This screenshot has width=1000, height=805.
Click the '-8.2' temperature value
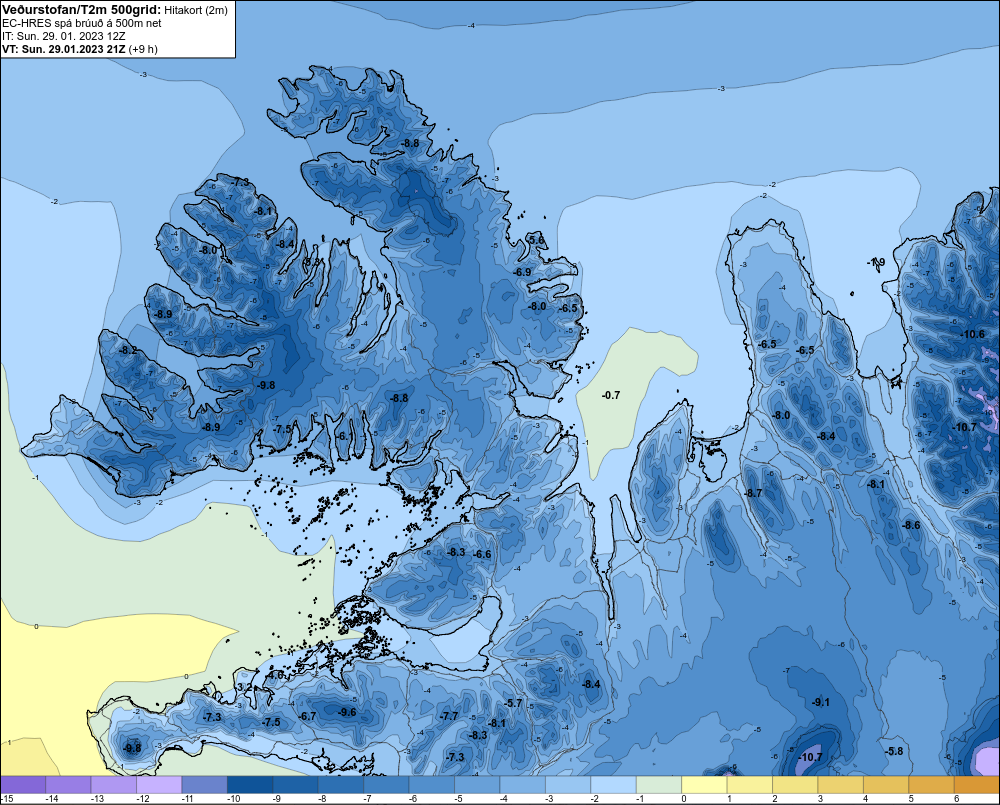coord(128,350)
